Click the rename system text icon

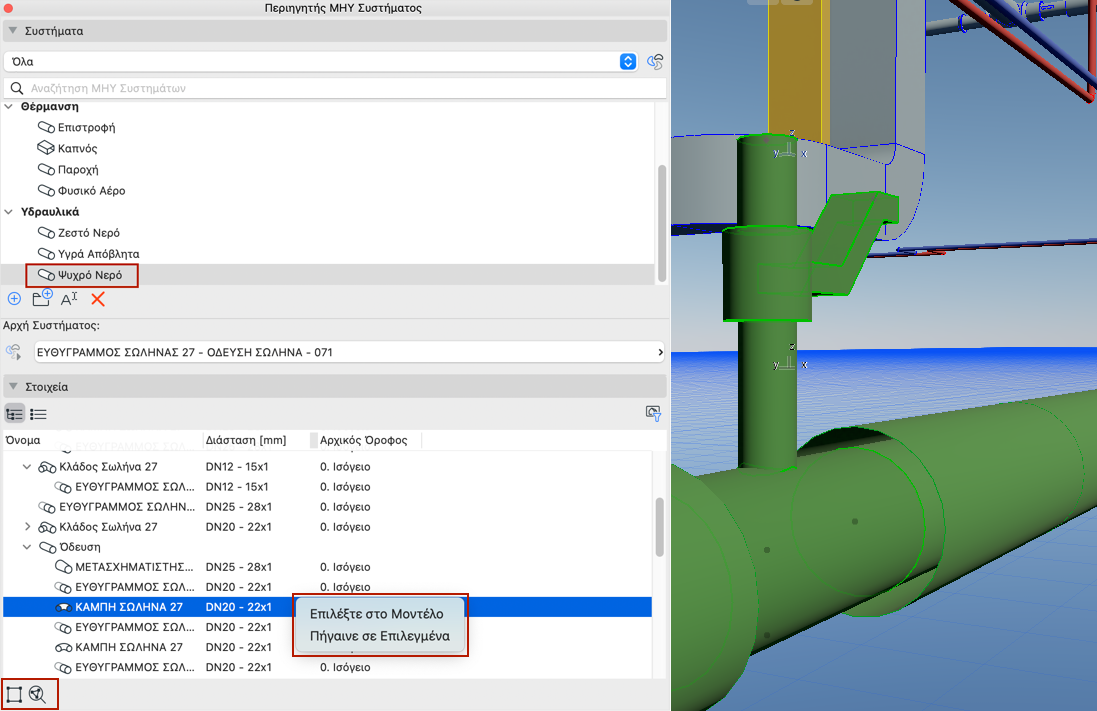pos(69,299)
